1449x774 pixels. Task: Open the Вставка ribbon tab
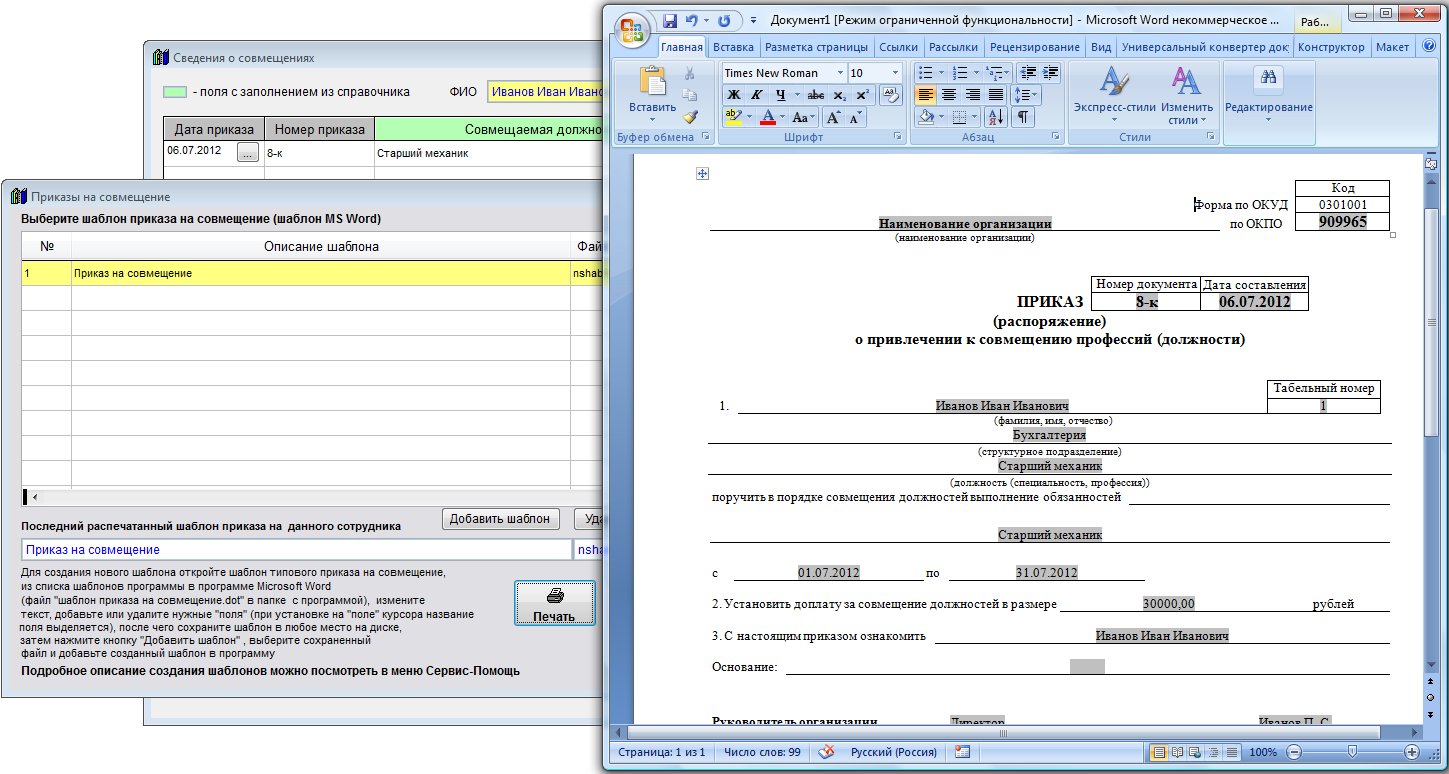[x=734, y=47]
